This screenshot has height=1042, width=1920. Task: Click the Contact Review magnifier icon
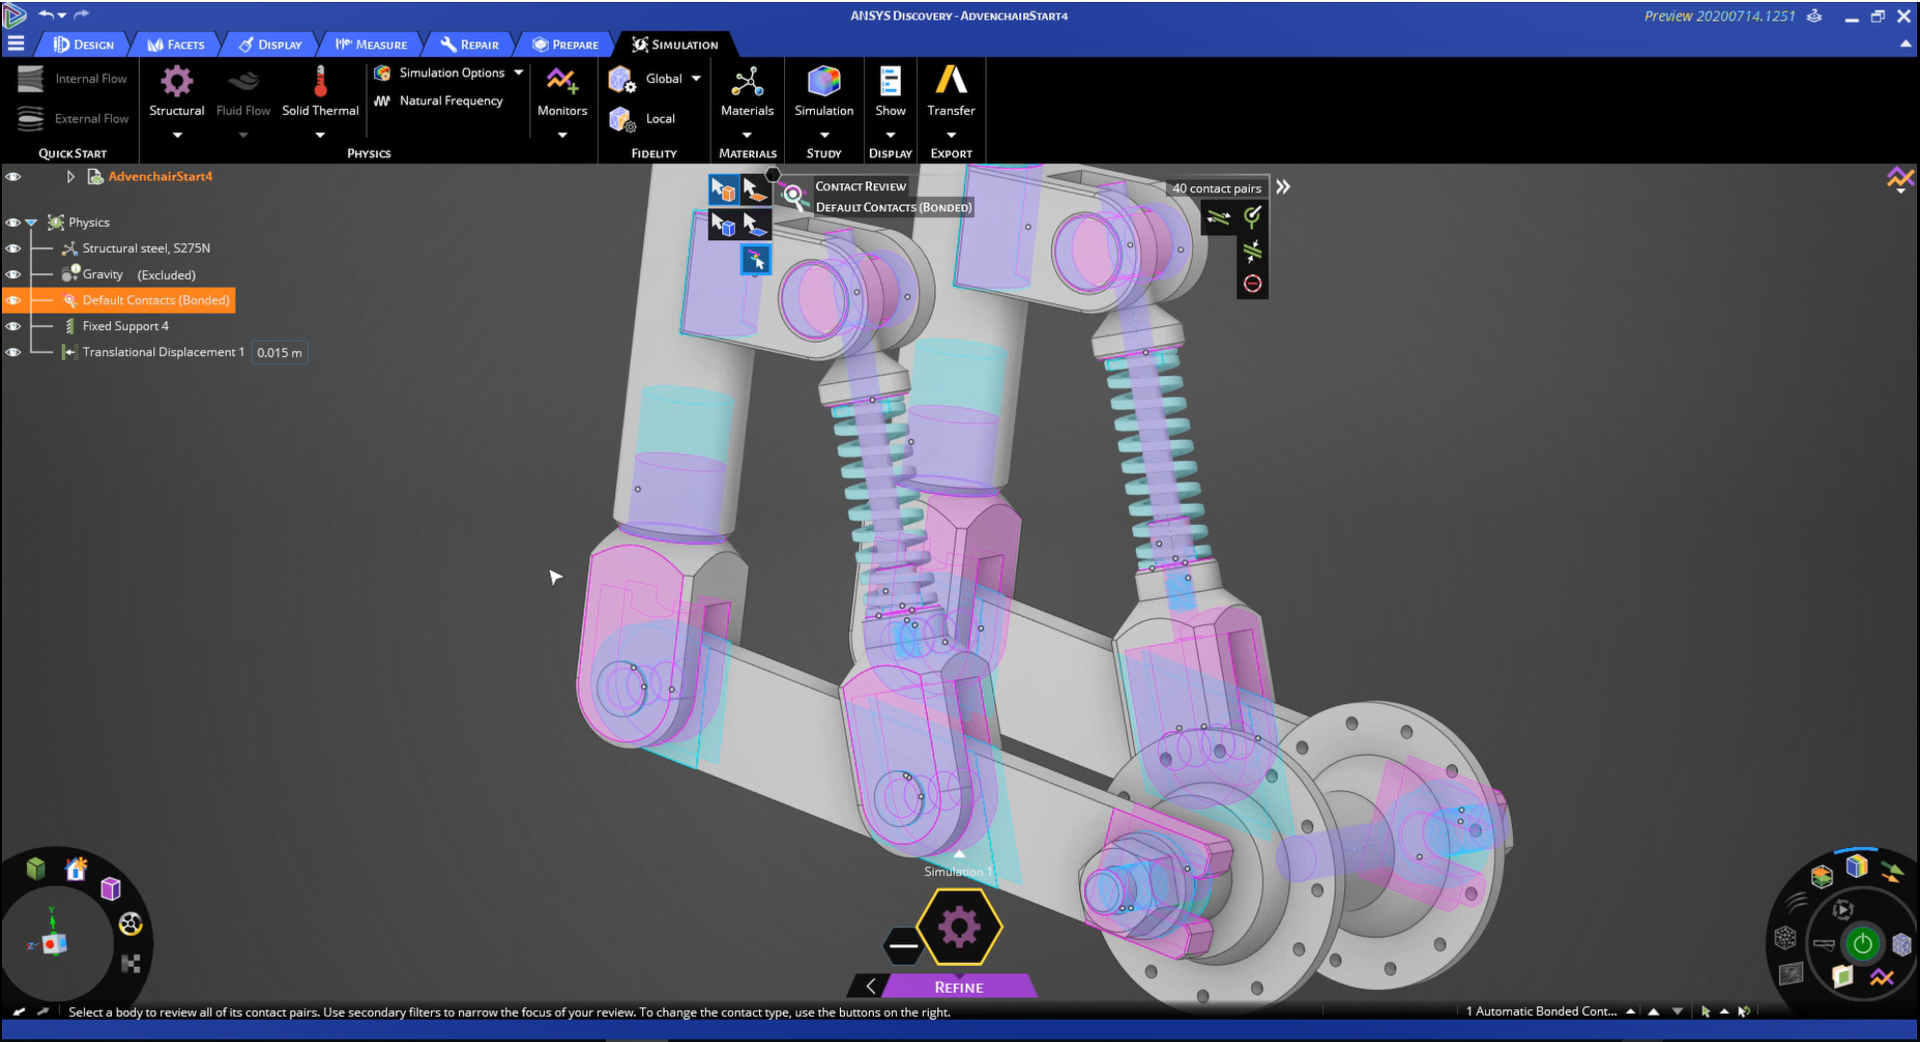coord(794,196)
